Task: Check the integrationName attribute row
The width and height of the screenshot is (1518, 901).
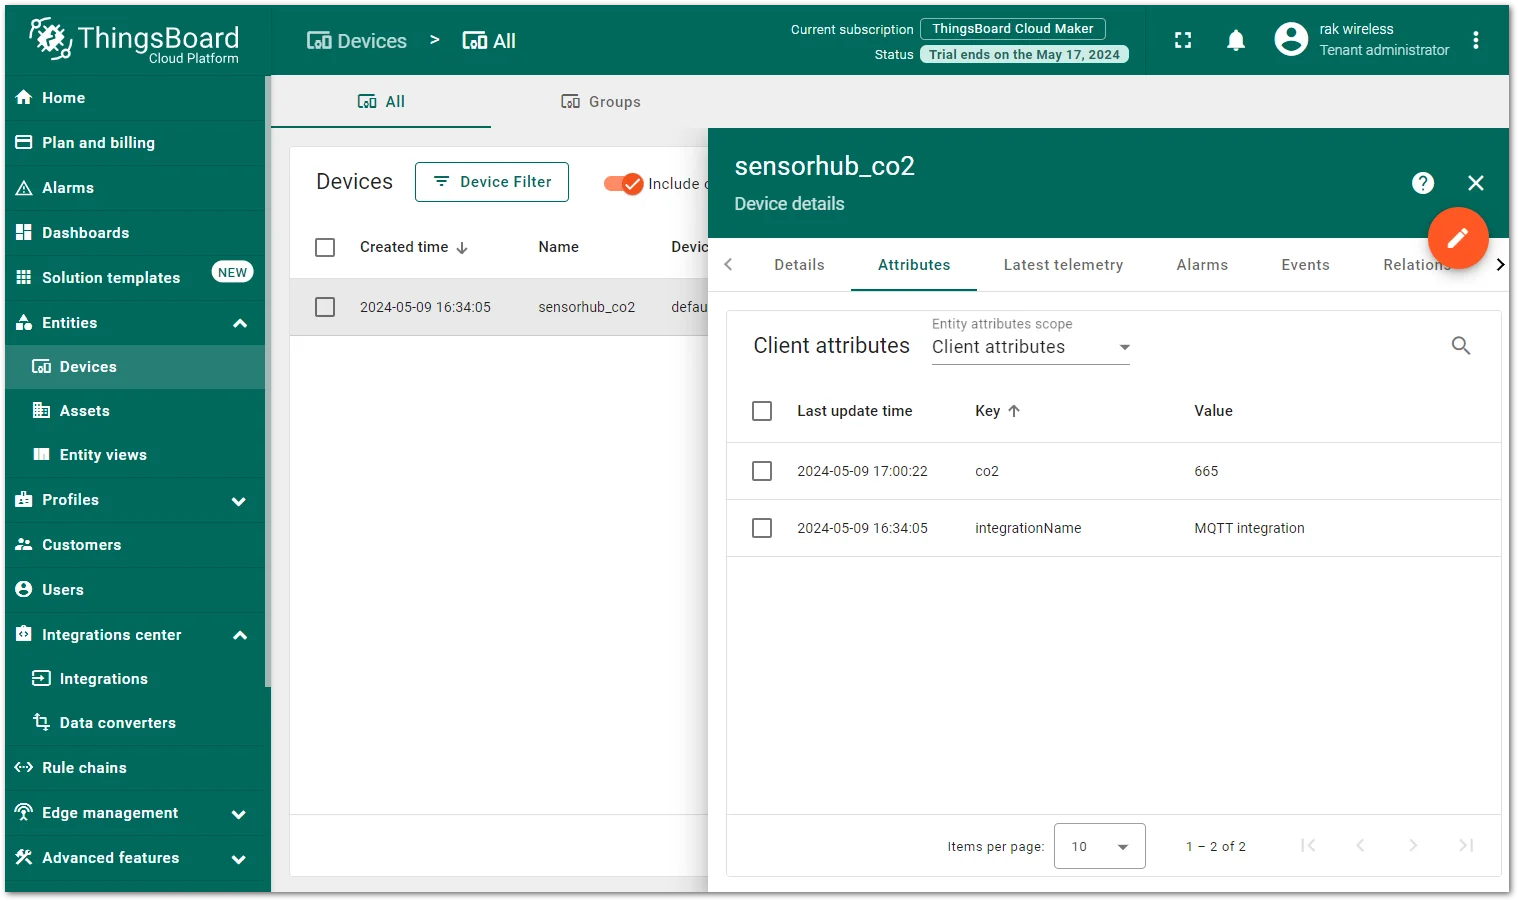Action: point(762,528)
